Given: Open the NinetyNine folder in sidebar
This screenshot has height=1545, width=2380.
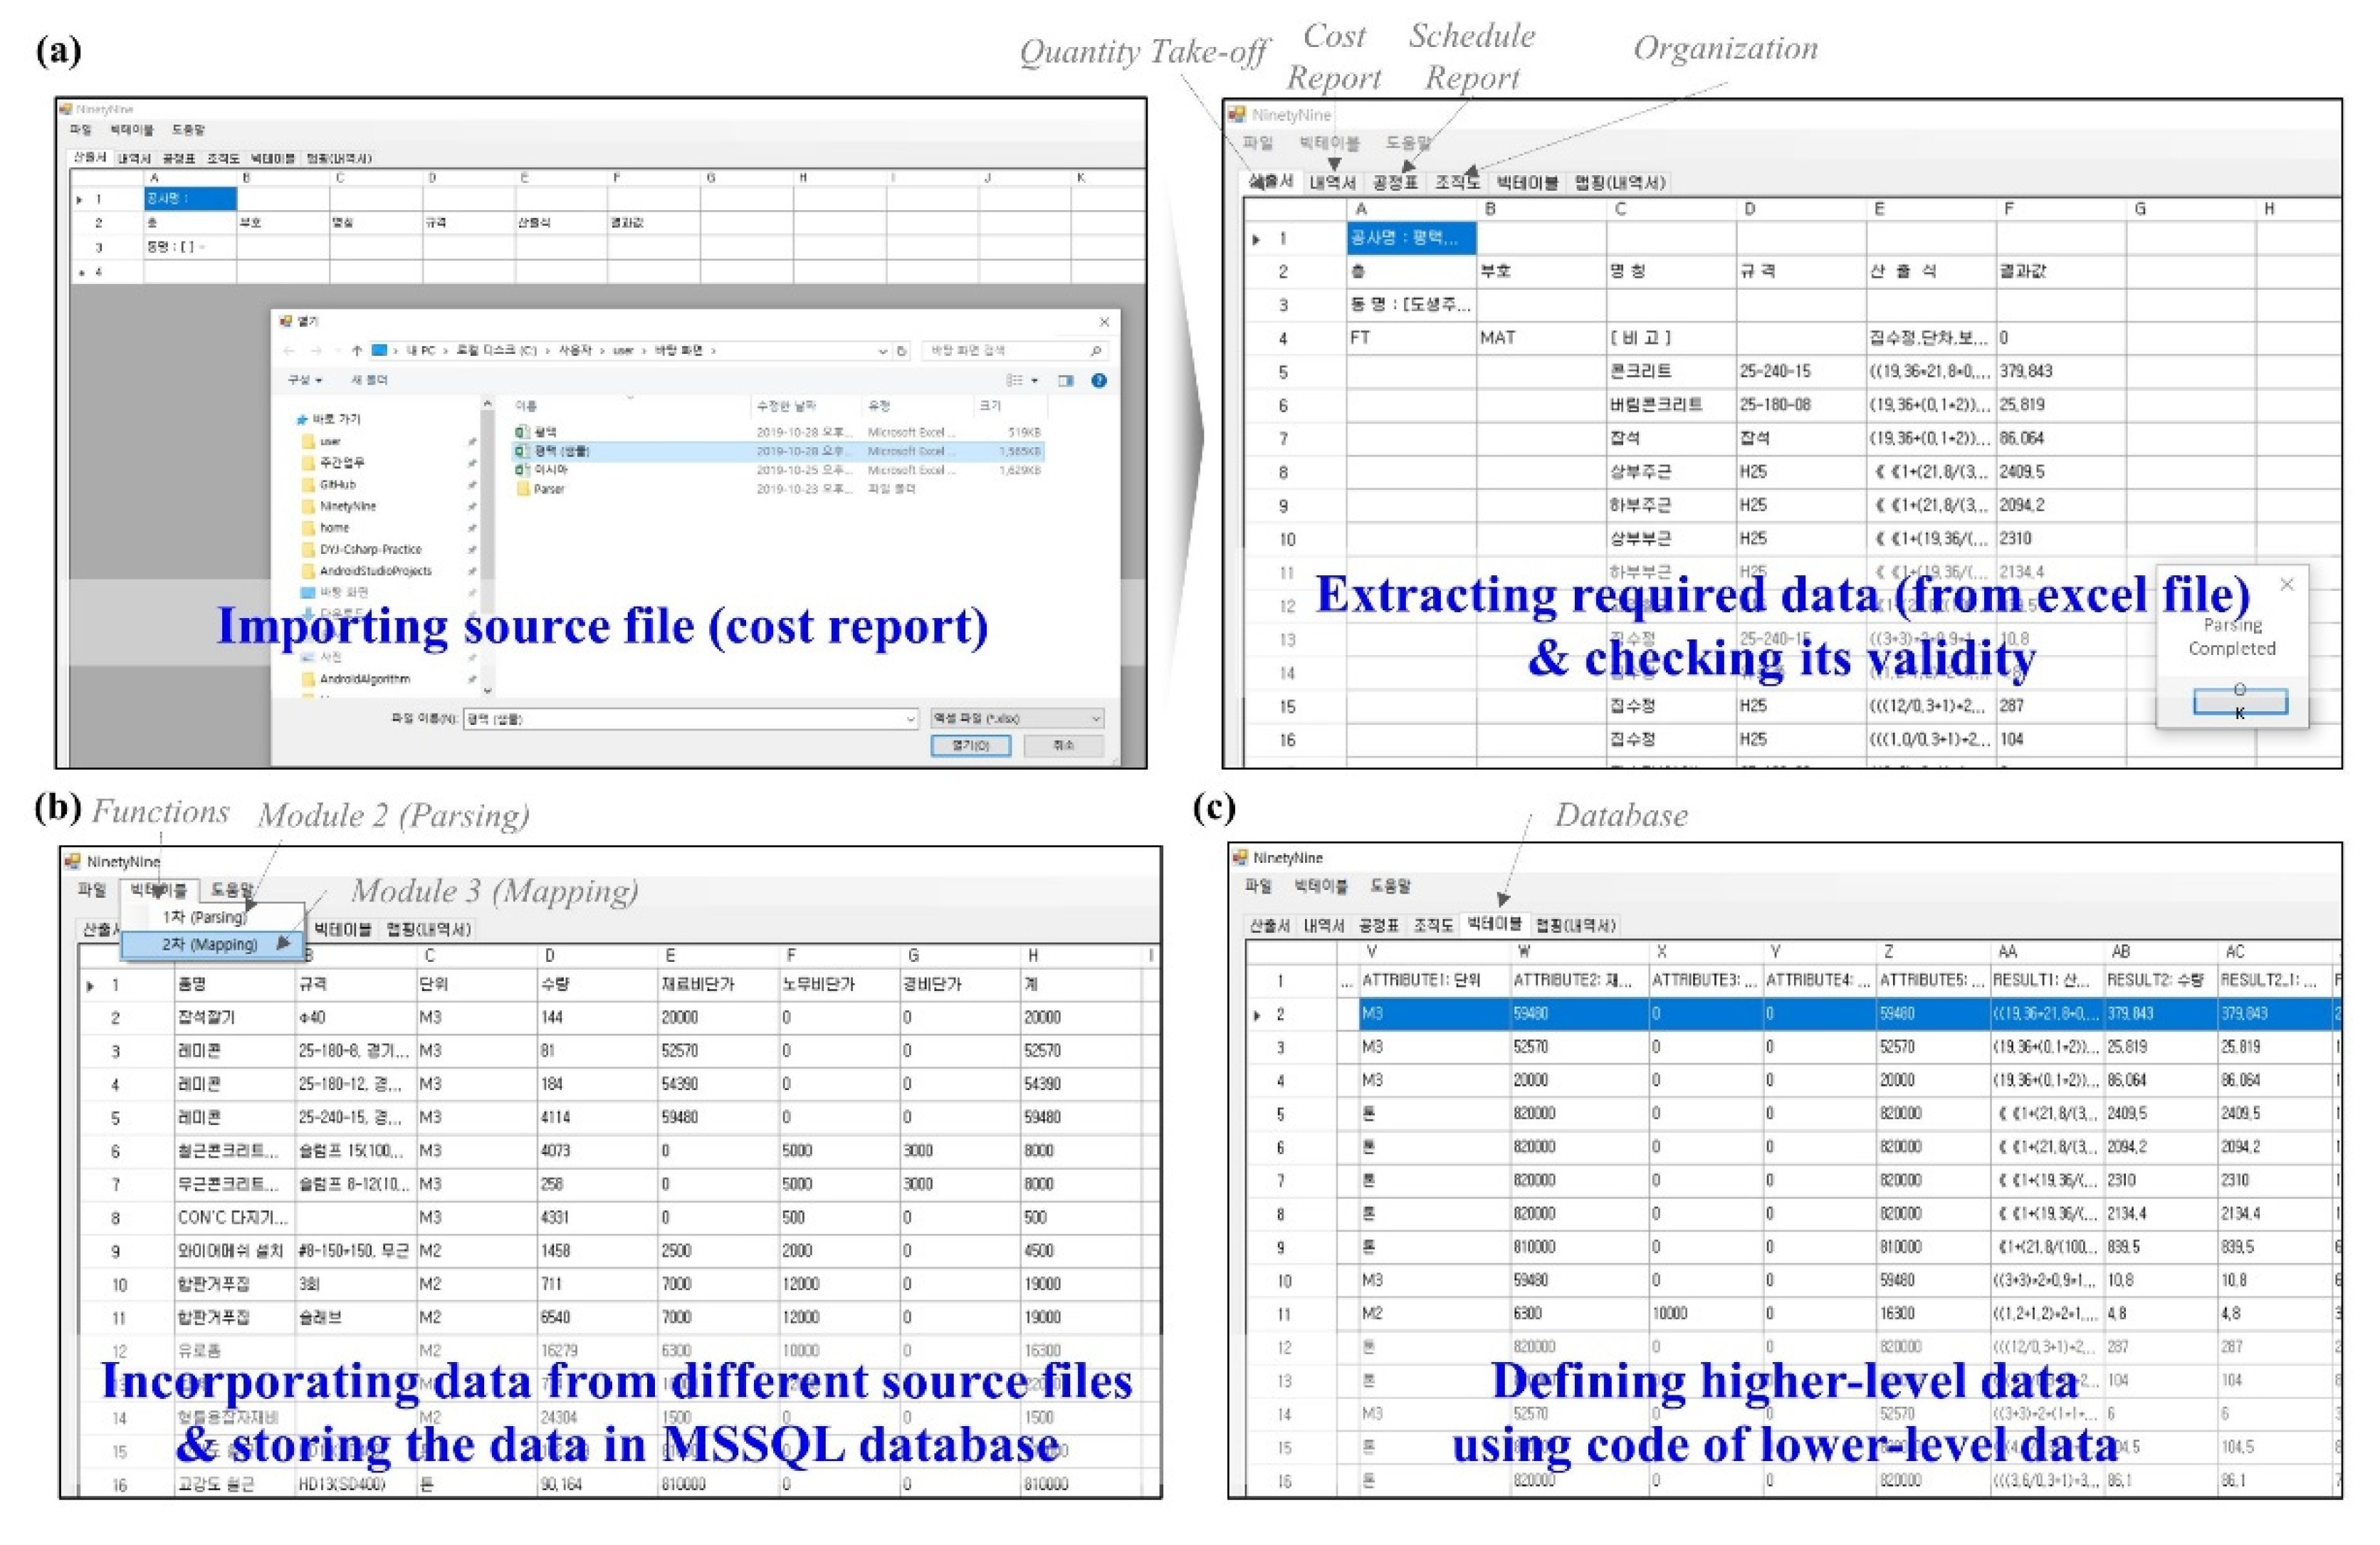Looking at the screenshot, I should coord(347,506).
